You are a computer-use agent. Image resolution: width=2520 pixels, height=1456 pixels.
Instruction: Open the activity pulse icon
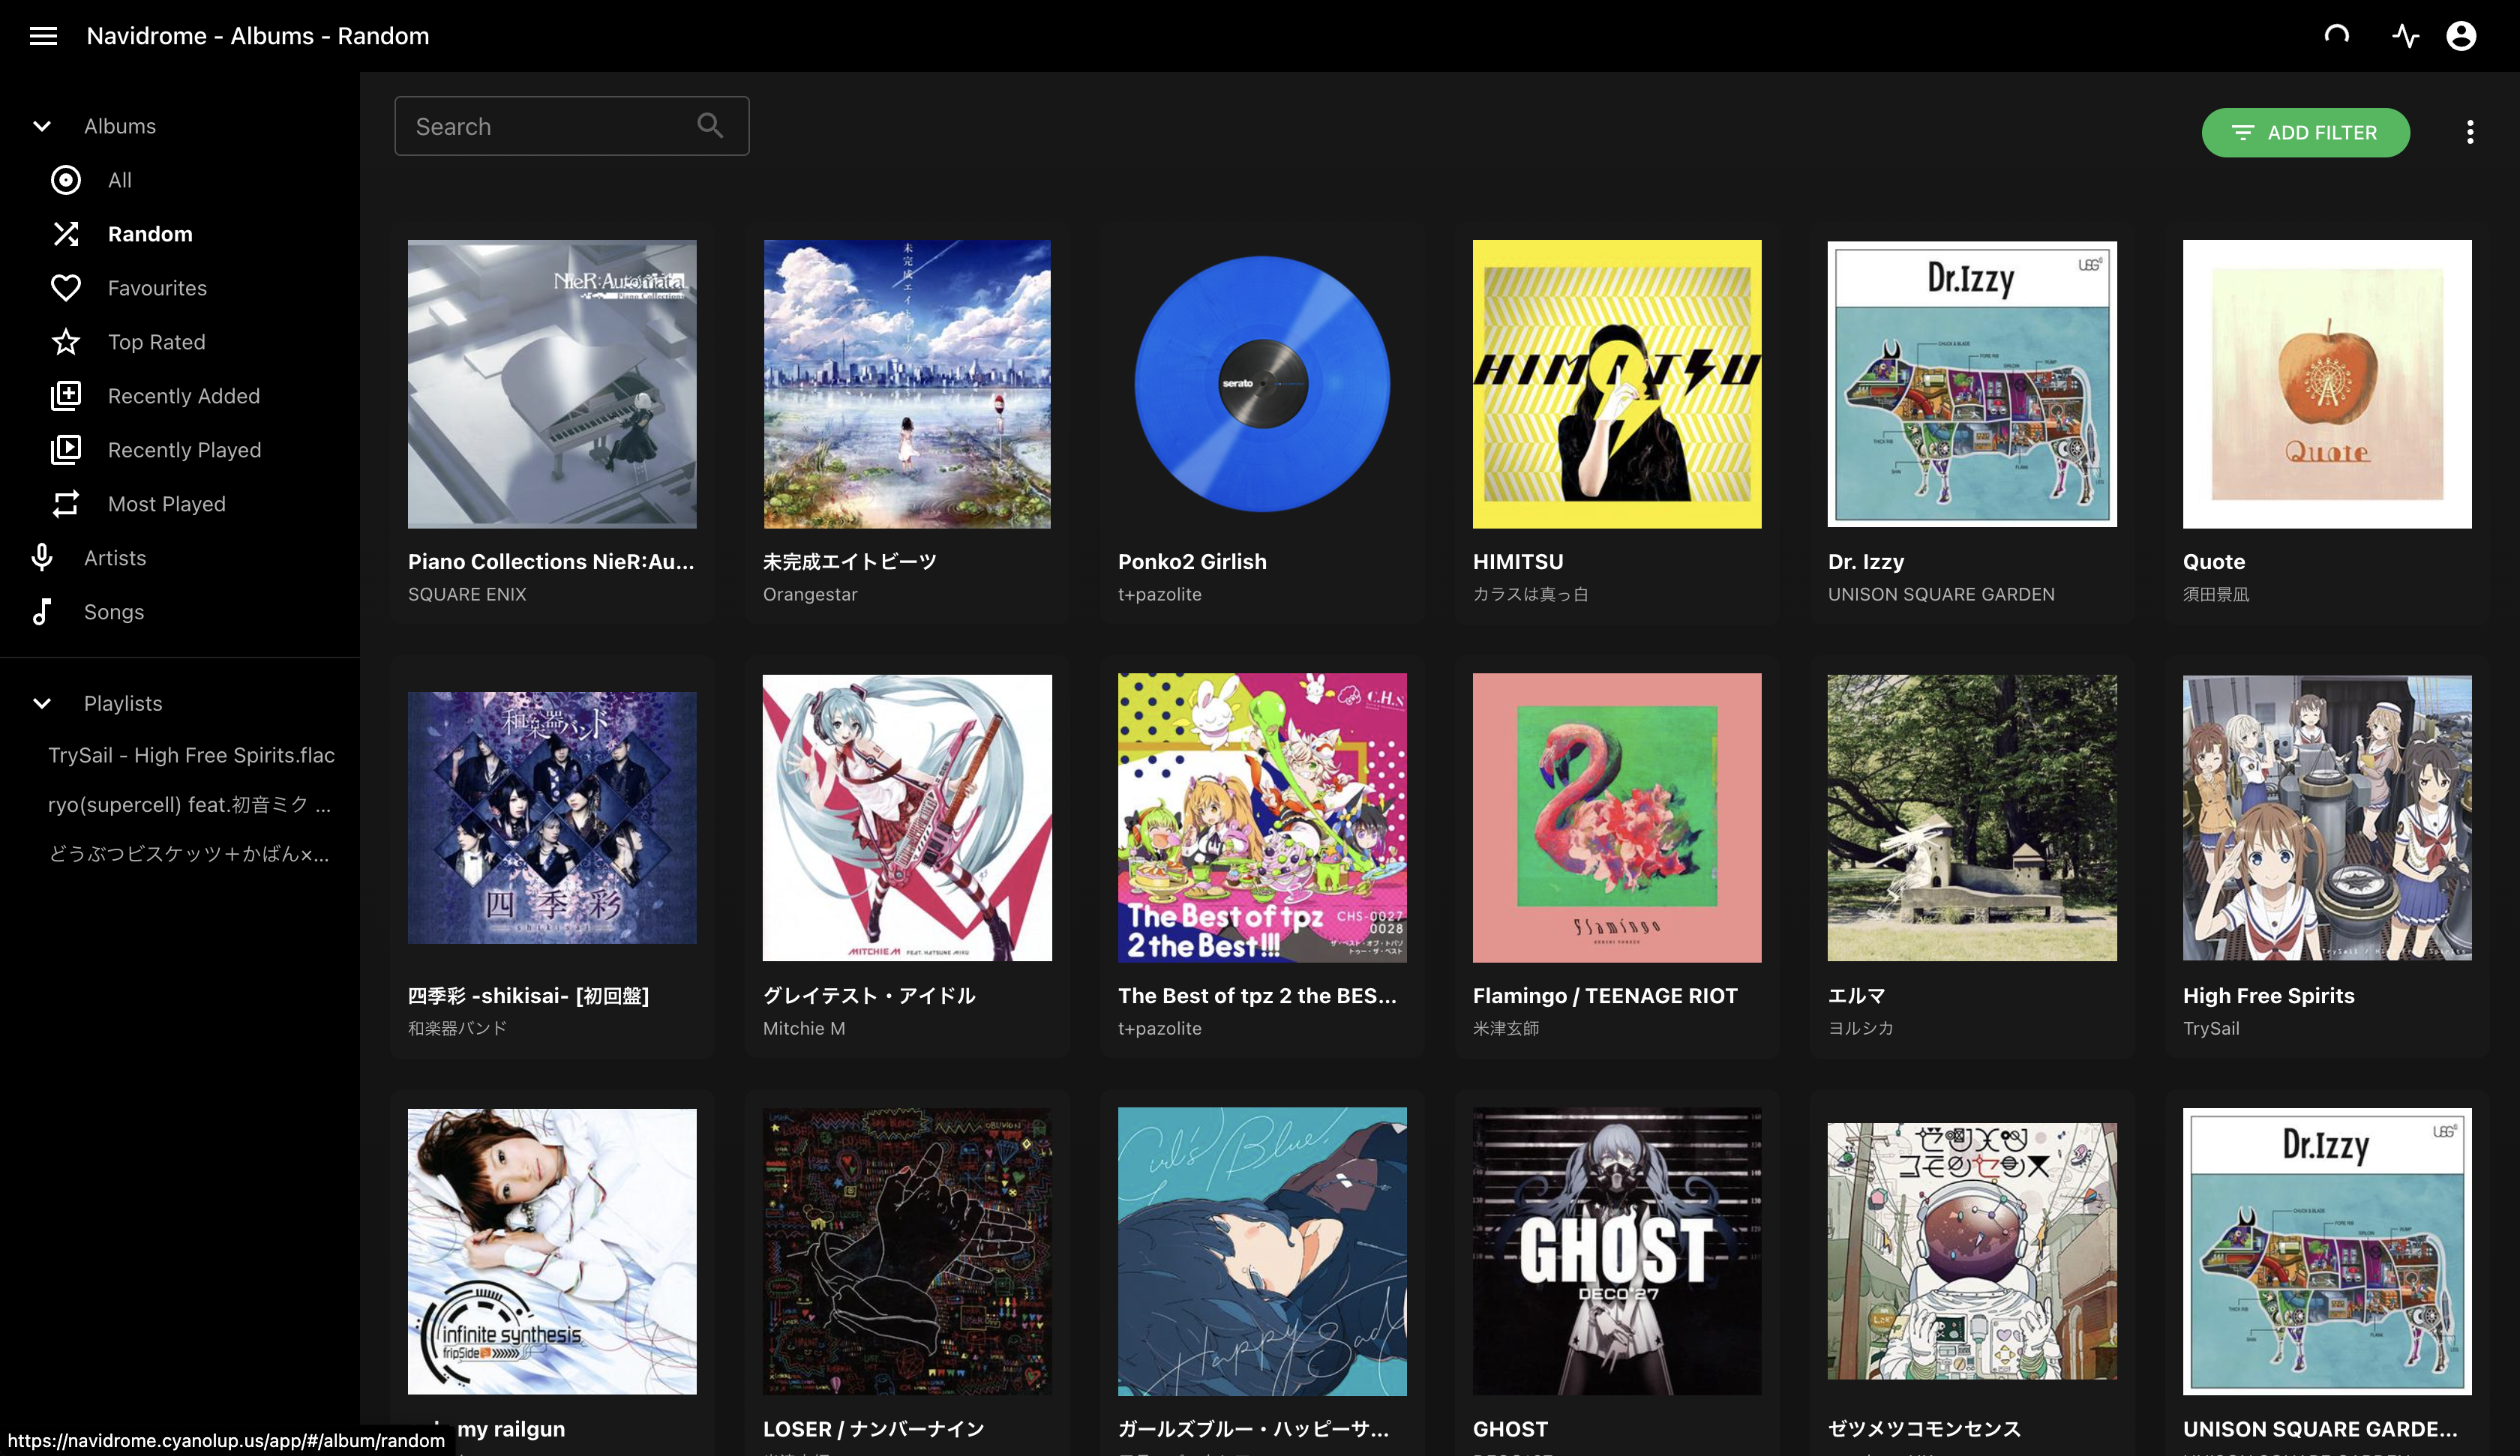click(x=2405, y=36)
